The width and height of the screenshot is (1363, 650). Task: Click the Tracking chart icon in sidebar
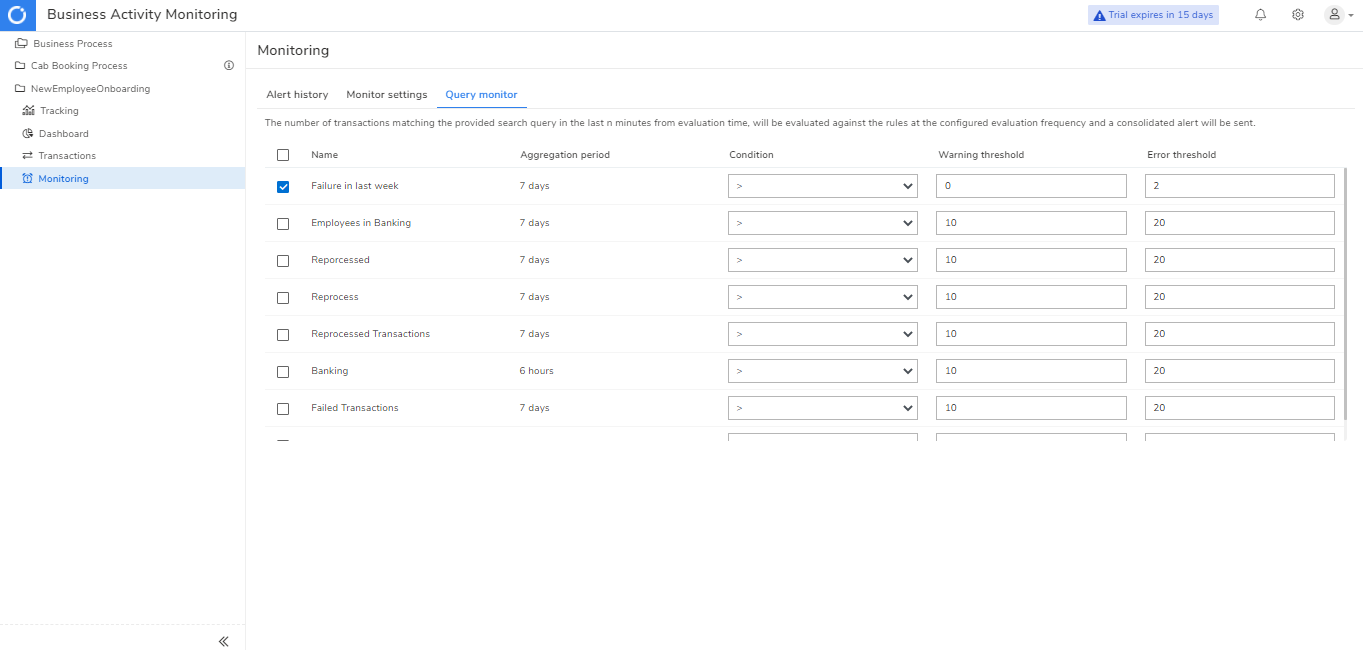29,111
